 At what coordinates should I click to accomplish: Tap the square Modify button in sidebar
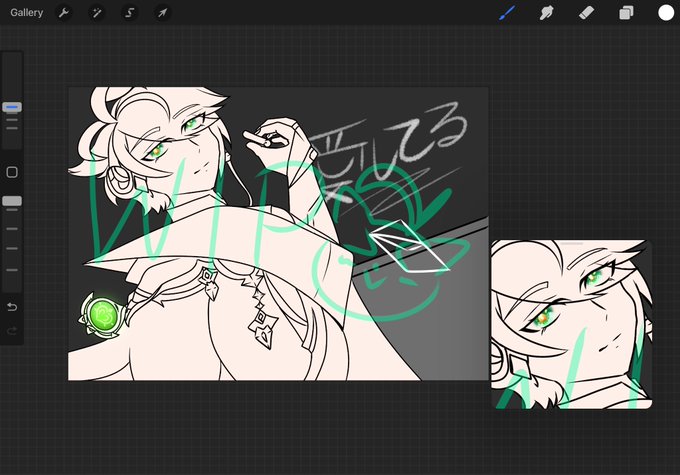(x=12, y=172)
